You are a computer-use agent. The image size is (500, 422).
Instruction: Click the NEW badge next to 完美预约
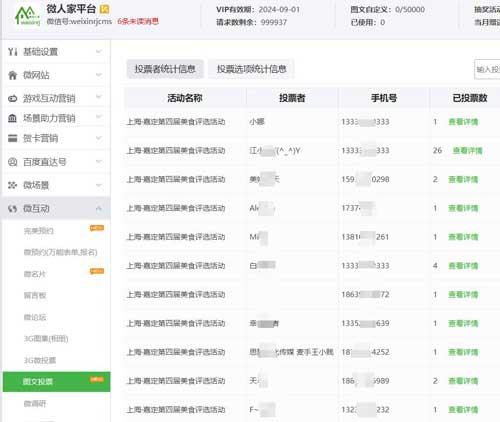[97, 228]
